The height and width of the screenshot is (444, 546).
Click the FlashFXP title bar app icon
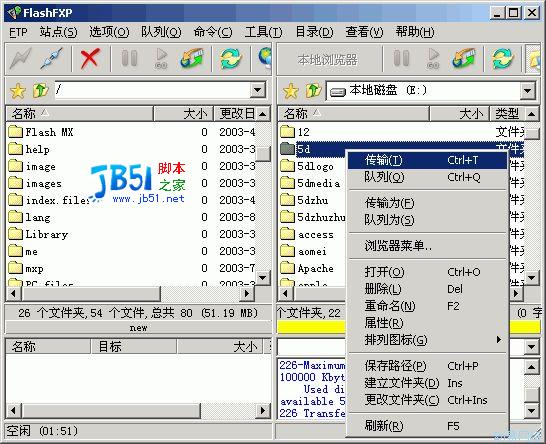click(x=14, y=13)
